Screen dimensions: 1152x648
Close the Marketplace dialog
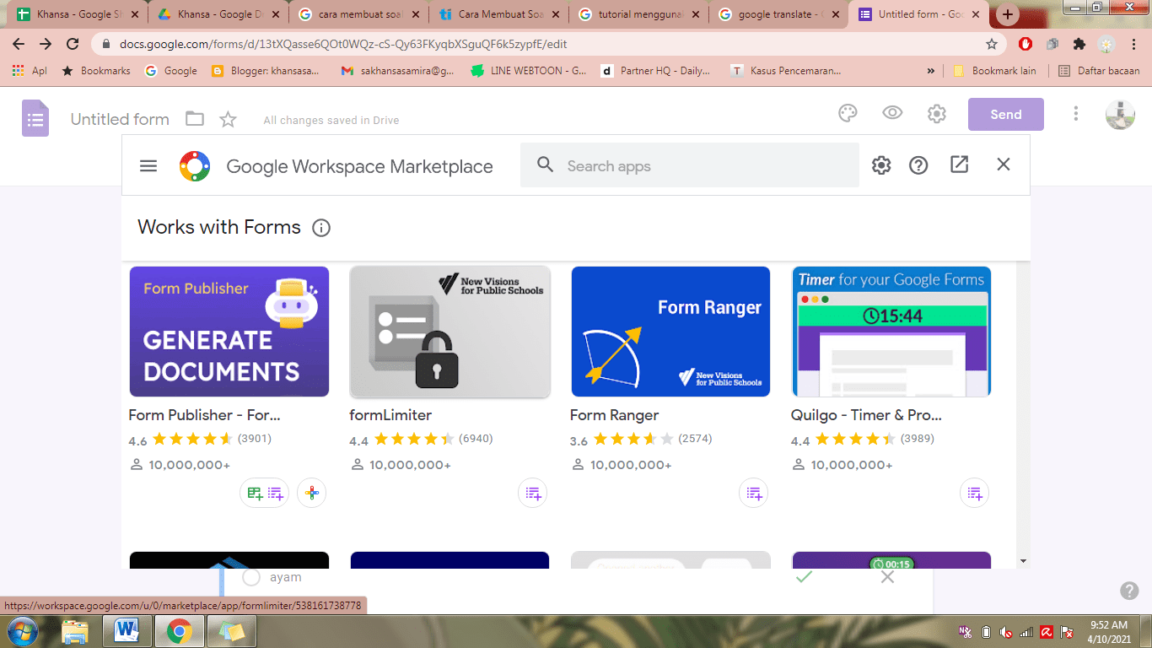click(x=1003, y=165)
